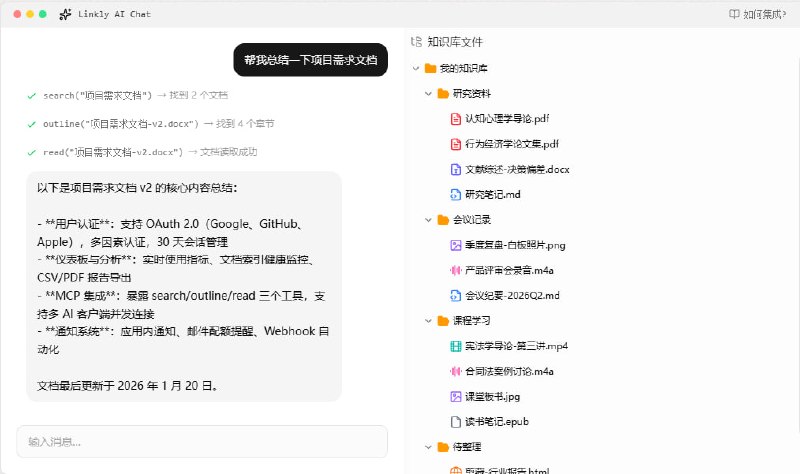The height and width of the screenshot is (474, 800).
Task: Click the checkmark beside the outline step
Action: [32, 124]
